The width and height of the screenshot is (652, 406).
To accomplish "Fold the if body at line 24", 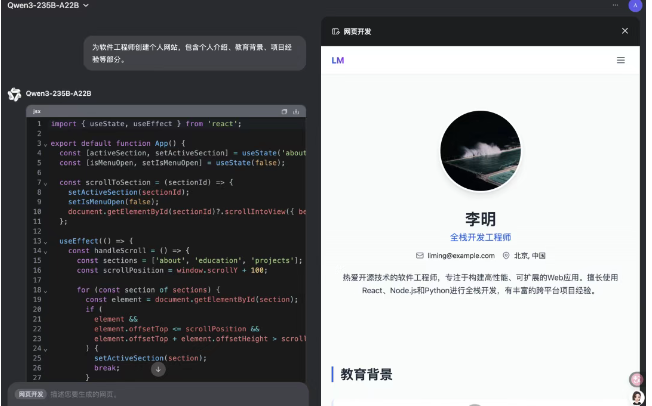I will pyautogui.click(x=45, y=349).
